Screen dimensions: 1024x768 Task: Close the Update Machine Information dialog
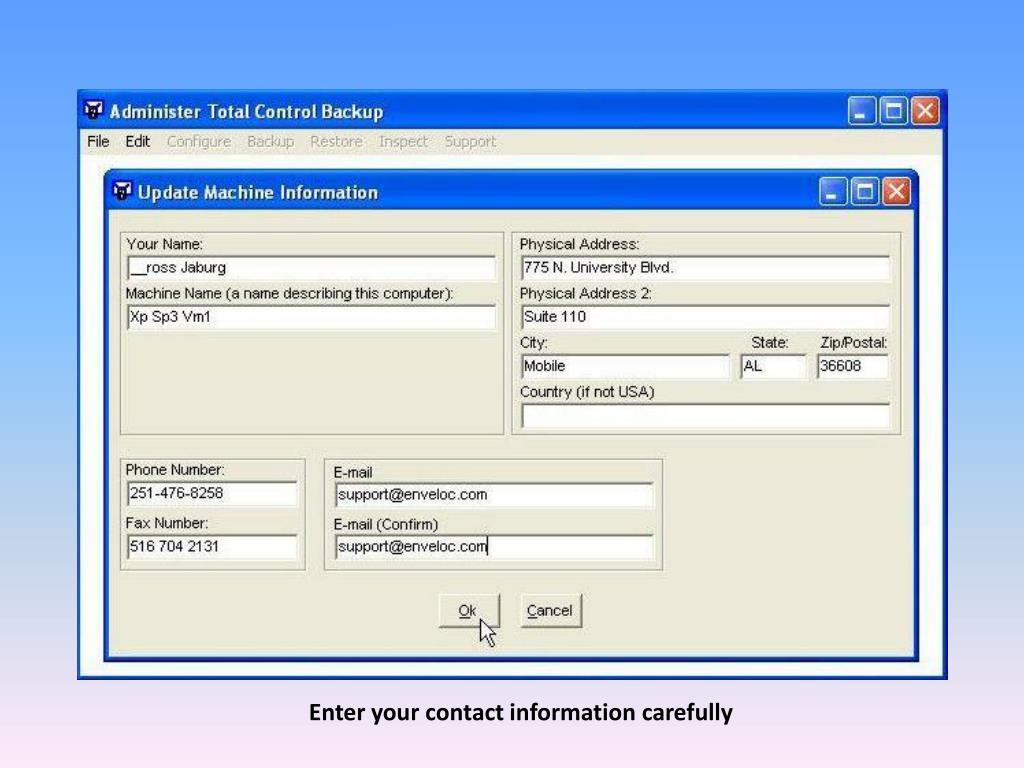896,192
